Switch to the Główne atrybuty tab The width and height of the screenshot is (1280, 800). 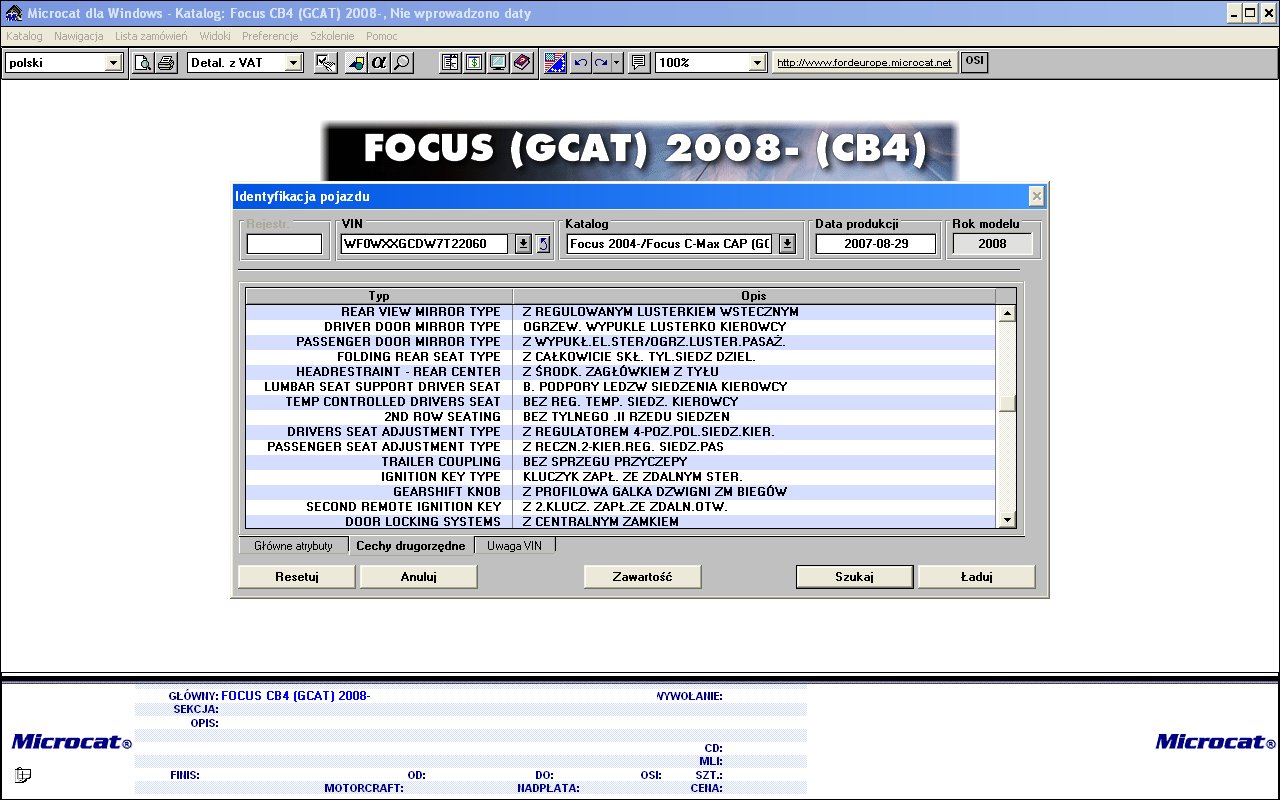coord(293,546)
